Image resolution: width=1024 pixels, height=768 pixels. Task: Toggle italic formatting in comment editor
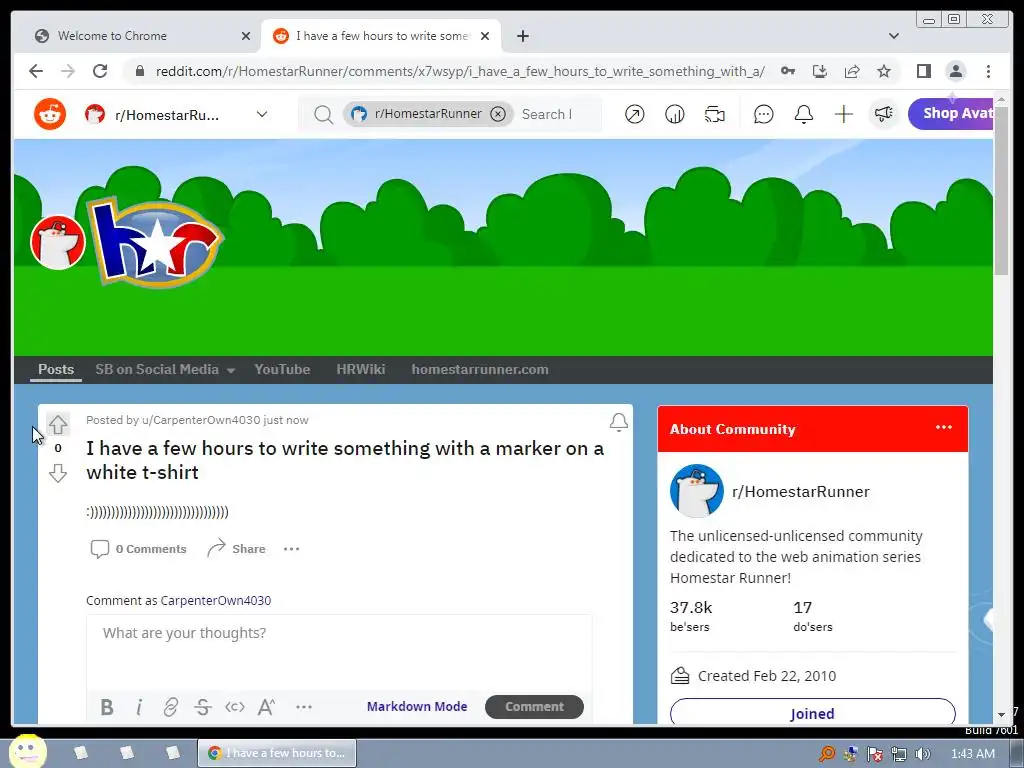coord(138,707)
